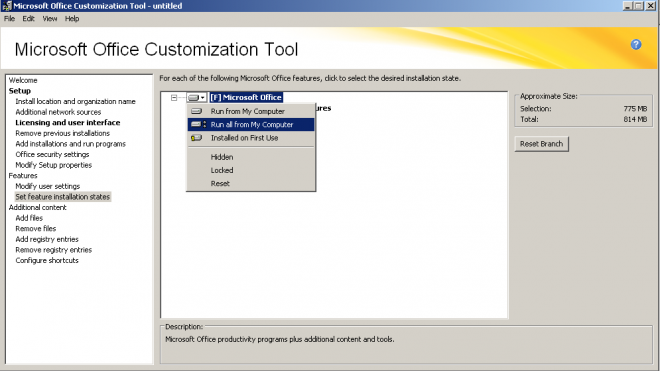Choose Run all from My Computer

(251, 125)
